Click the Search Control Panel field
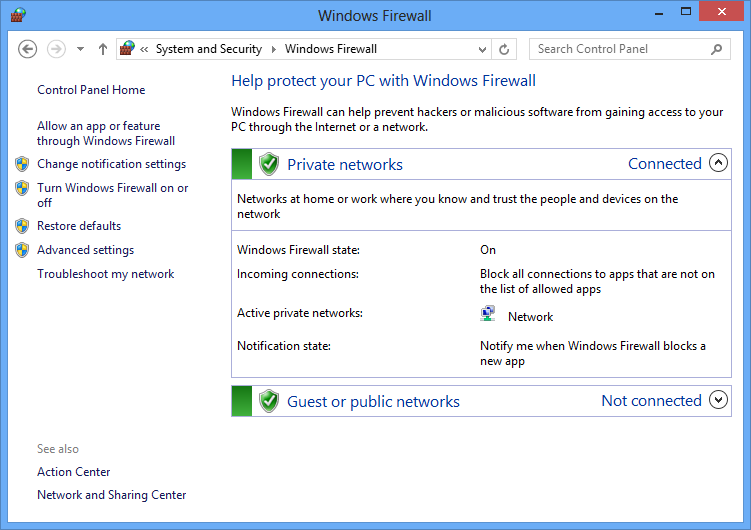The width and height of the screenshot is (751, 530). (620, 49)
